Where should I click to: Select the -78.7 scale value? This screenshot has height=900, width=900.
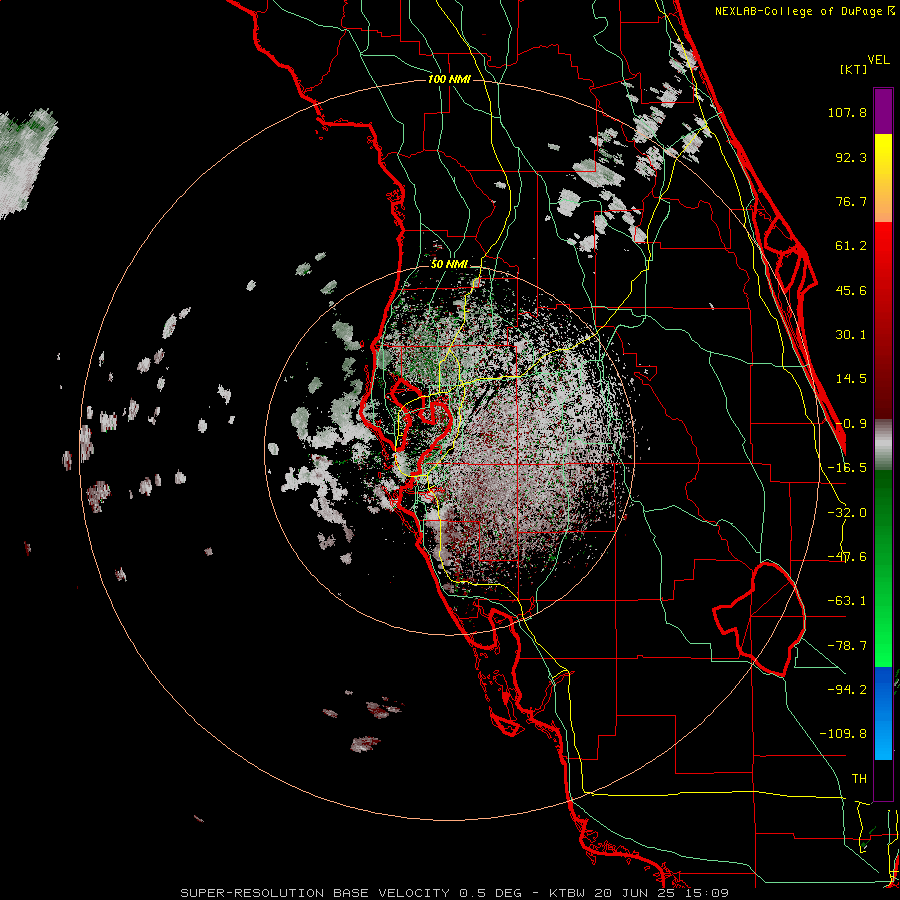(847, 645)
